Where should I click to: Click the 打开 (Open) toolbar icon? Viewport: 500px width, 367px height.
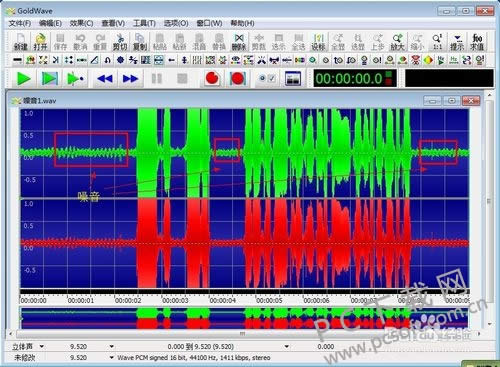40,42
